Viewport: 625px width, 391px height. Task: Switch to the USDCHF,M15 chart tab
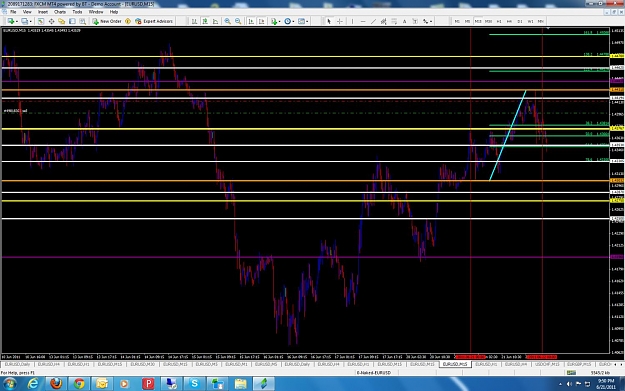tap(547, 364)
